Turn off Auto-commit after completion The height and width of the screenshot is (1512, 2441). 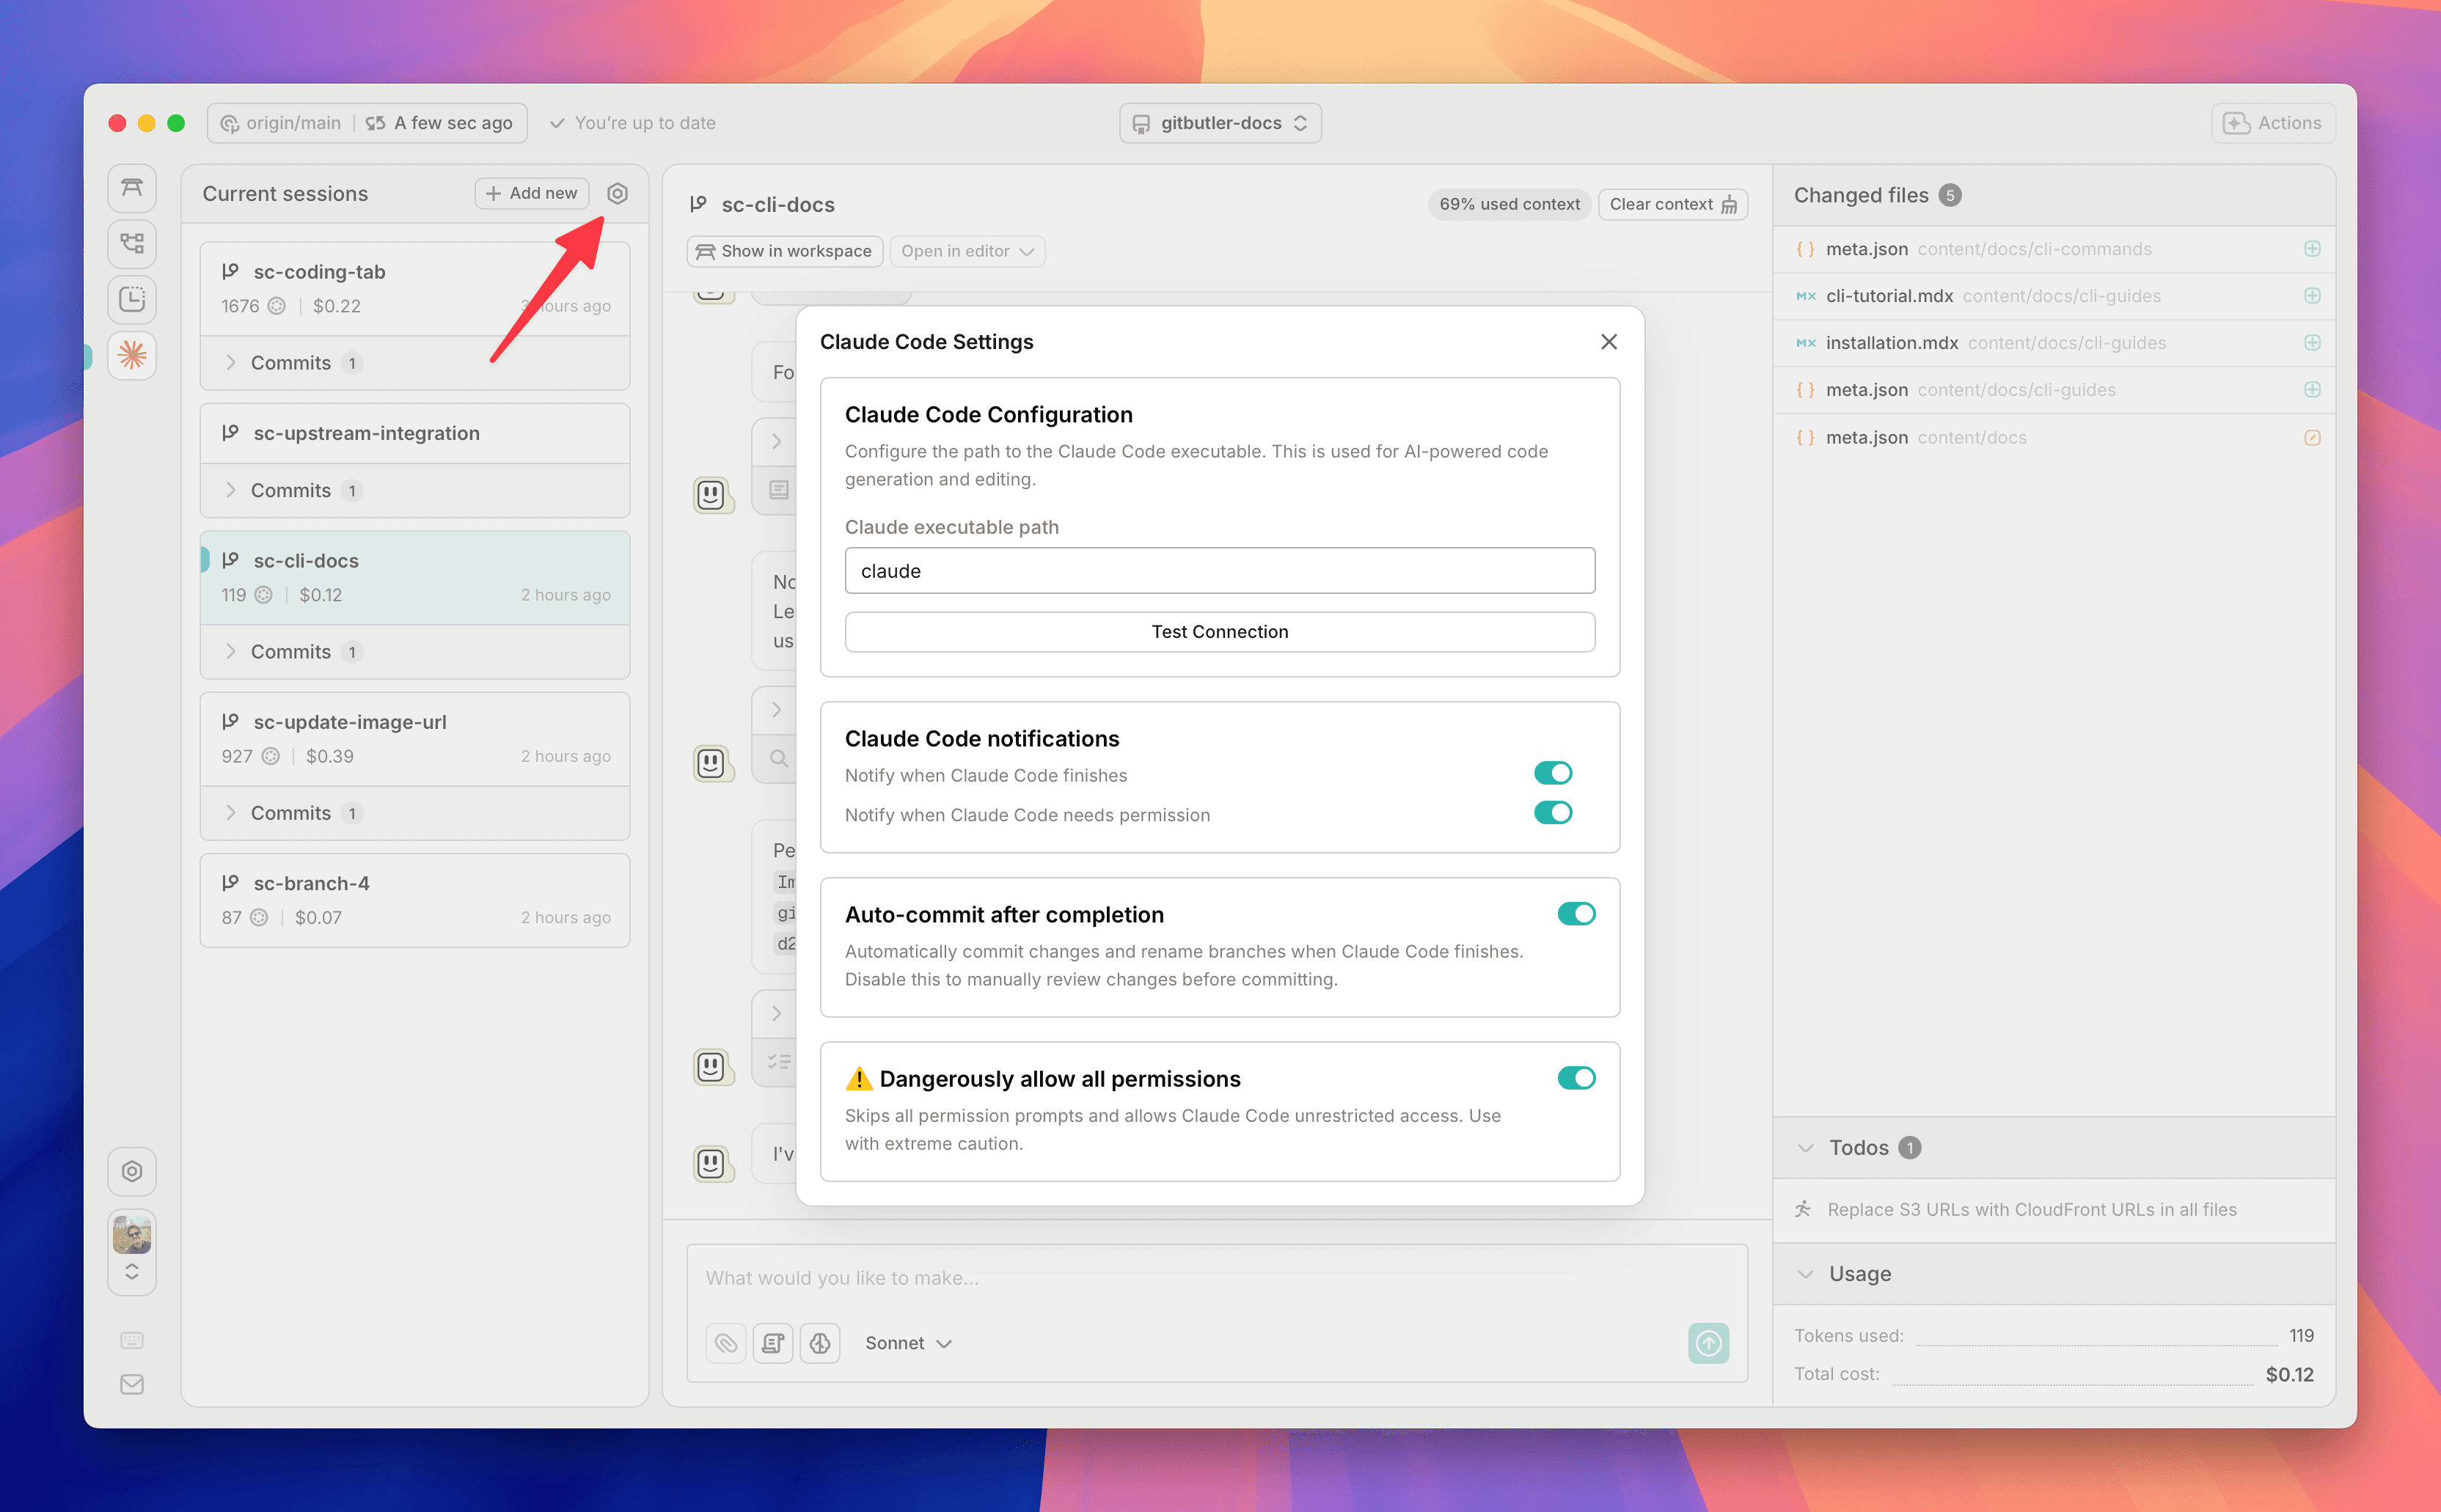(1576, 913)
